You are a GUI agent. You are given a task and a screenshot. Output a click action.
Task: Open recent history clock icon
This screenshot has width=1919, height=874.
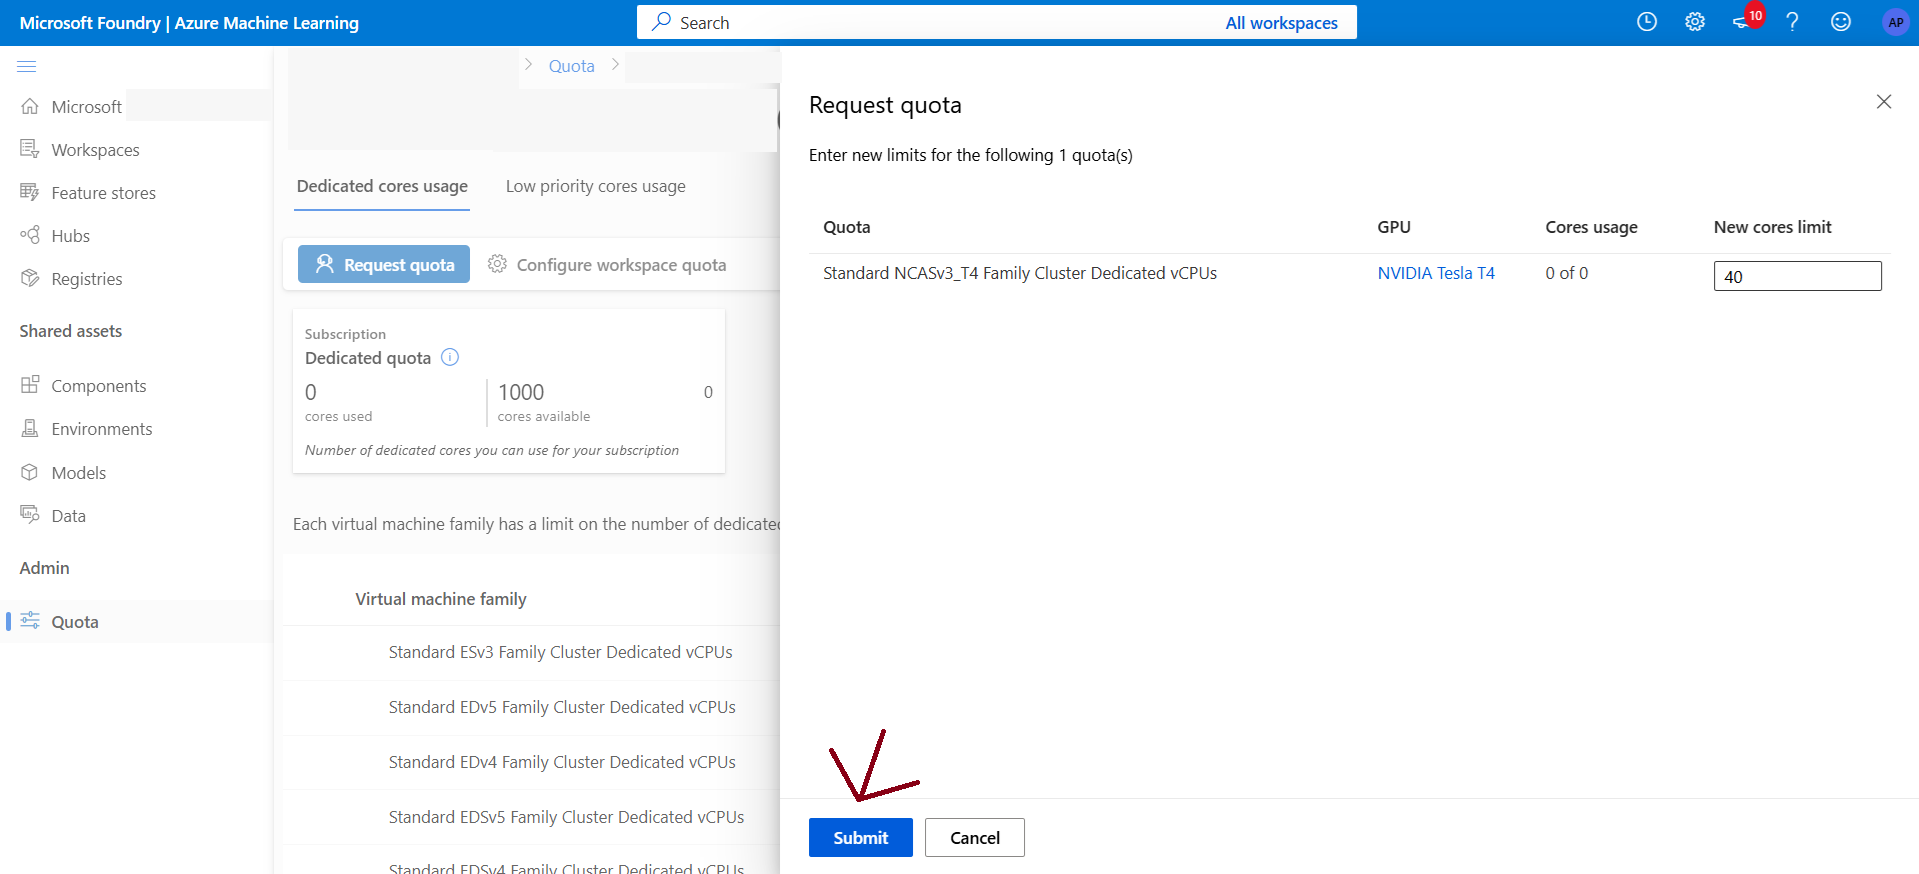(1646, 22)
